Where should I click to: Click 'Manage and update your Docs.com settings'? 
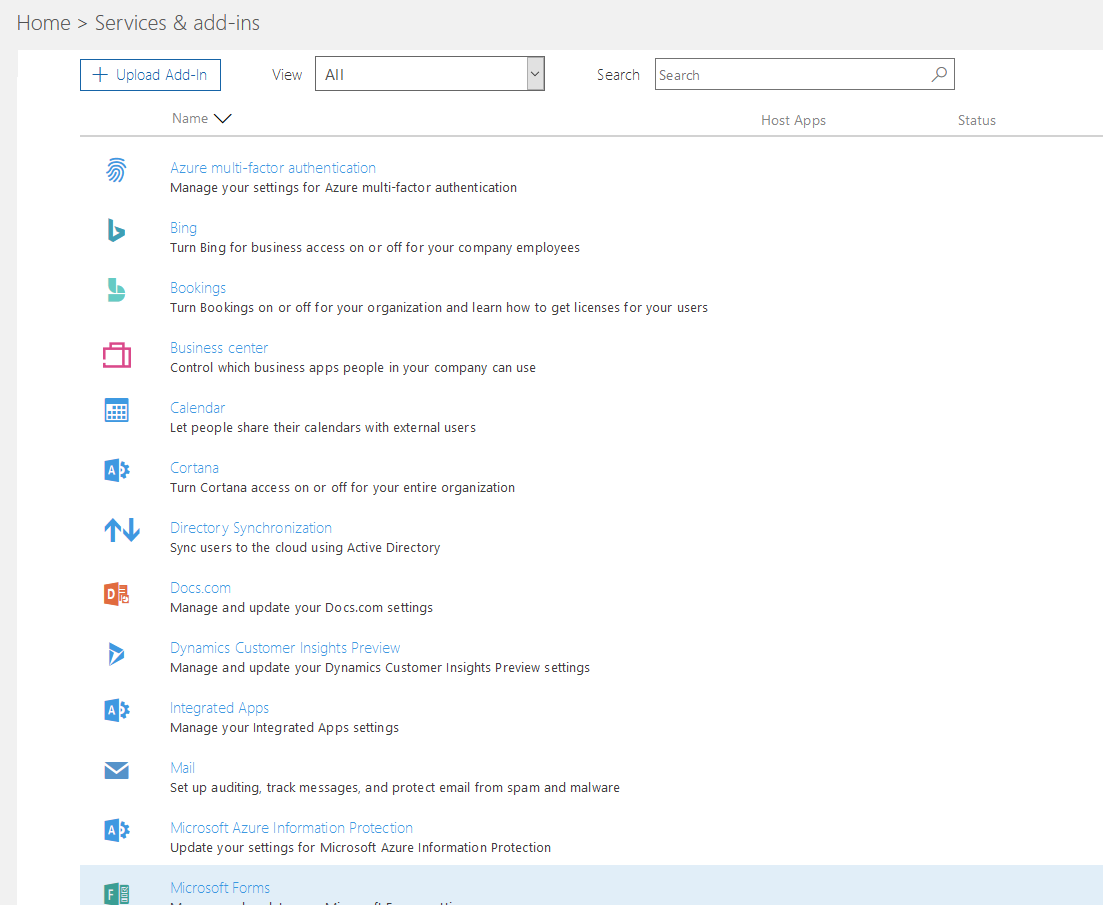coord(302,608)
